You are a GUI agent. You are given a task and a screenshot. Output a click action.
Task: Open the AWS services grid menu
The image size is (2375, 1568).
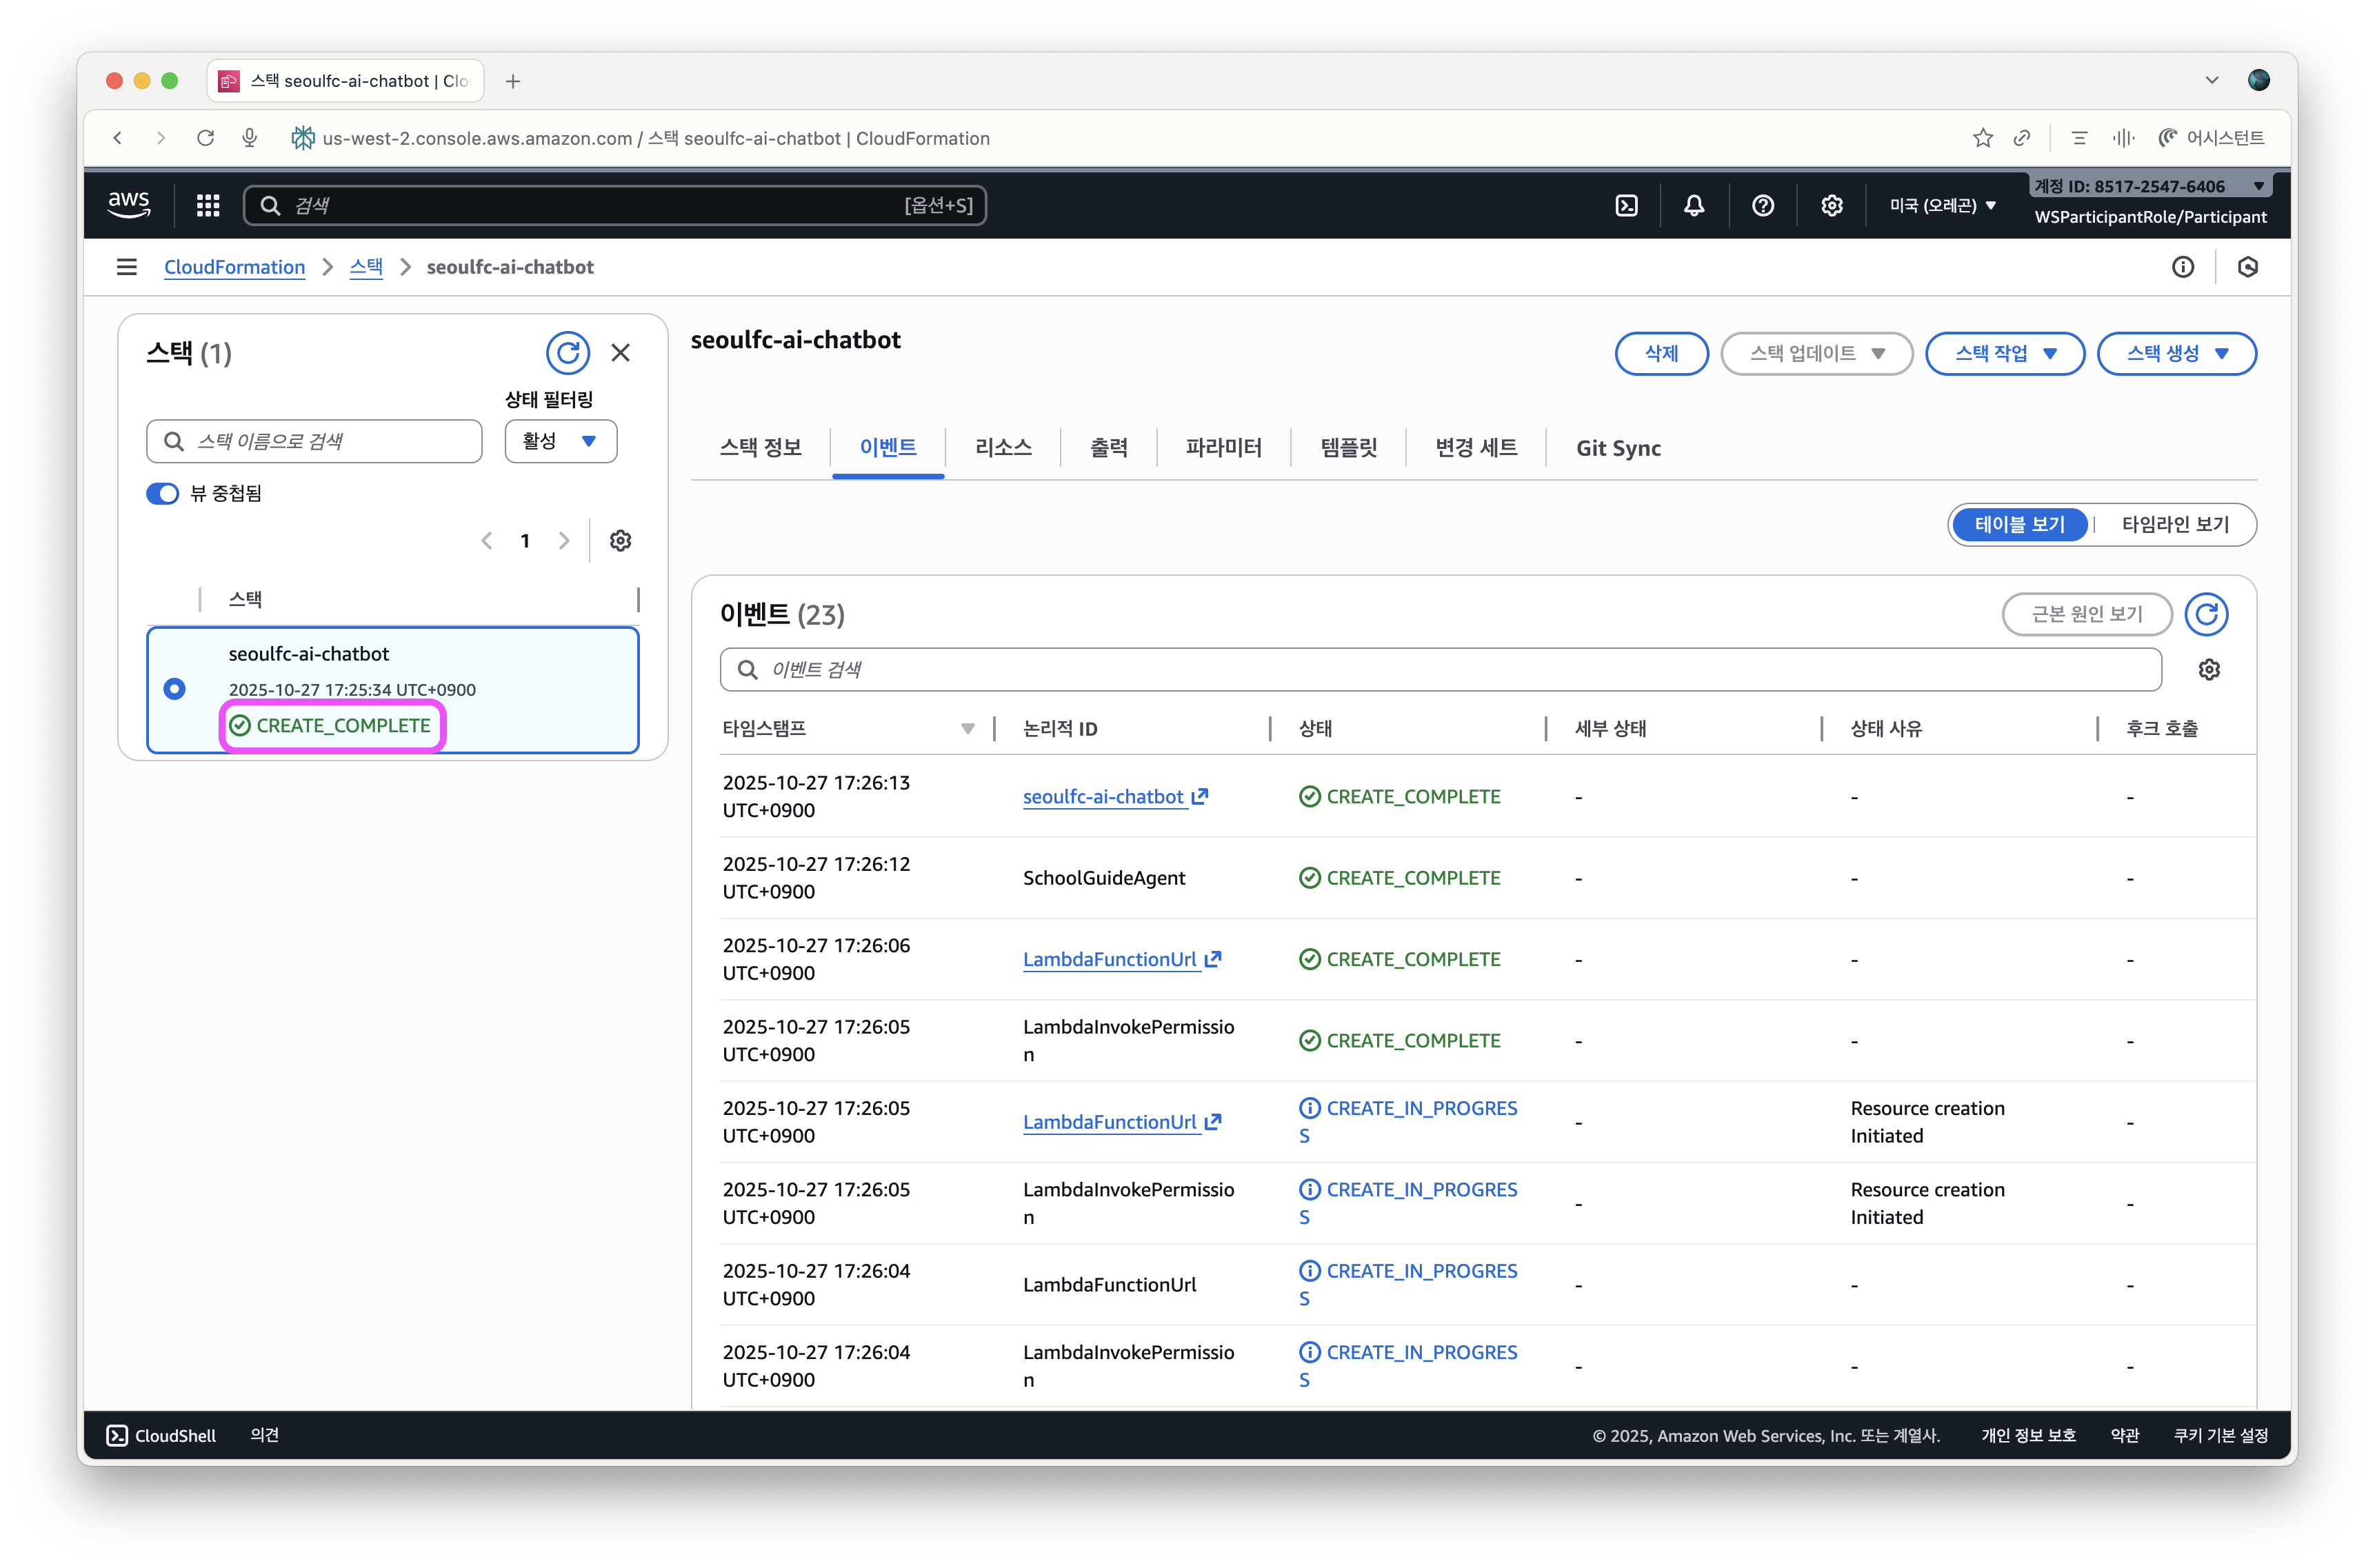tap(208, 205)
